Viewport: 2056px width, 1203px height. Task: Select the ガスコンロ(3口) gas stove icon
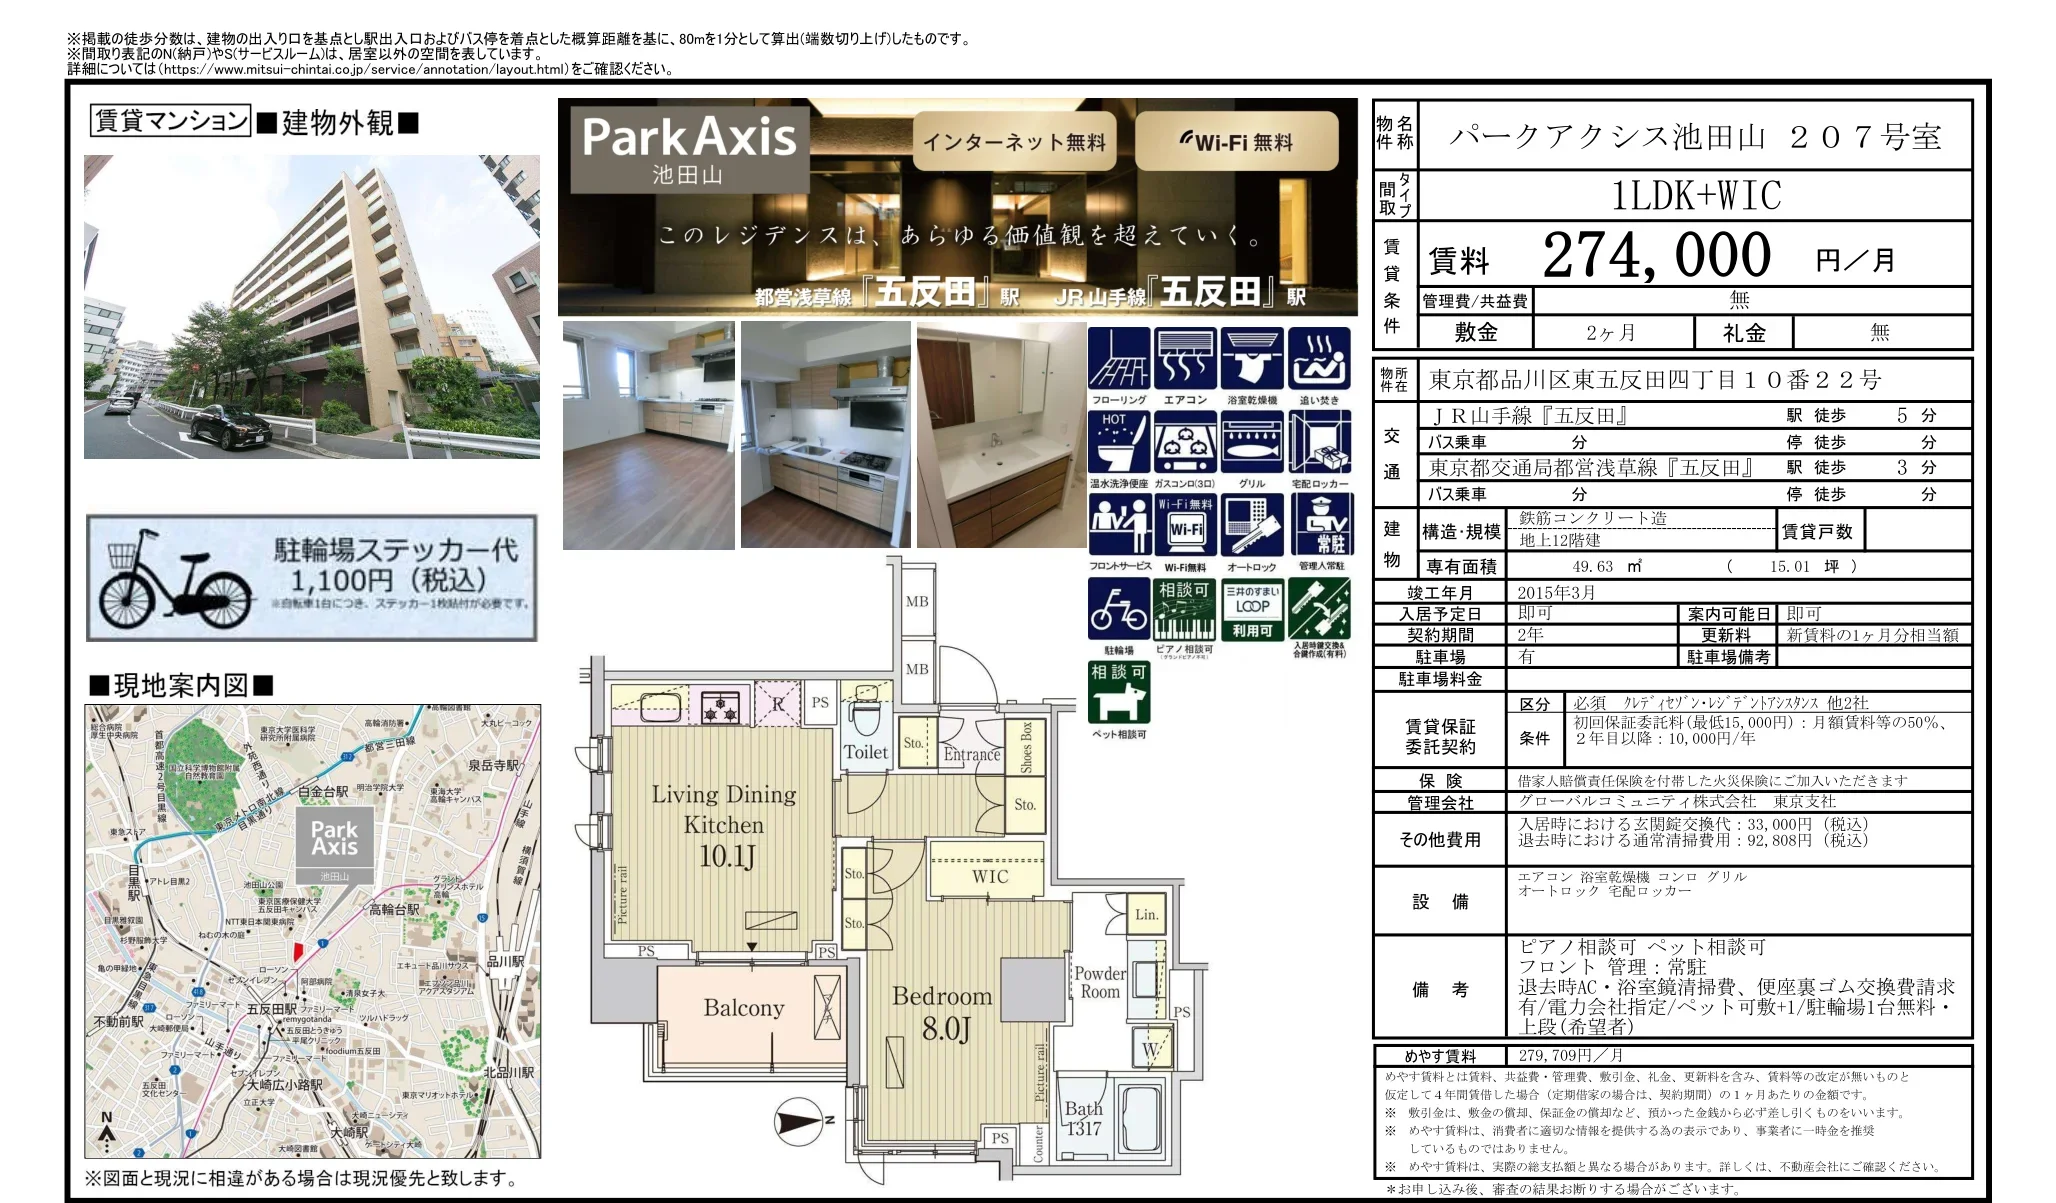click(1185, 442)
